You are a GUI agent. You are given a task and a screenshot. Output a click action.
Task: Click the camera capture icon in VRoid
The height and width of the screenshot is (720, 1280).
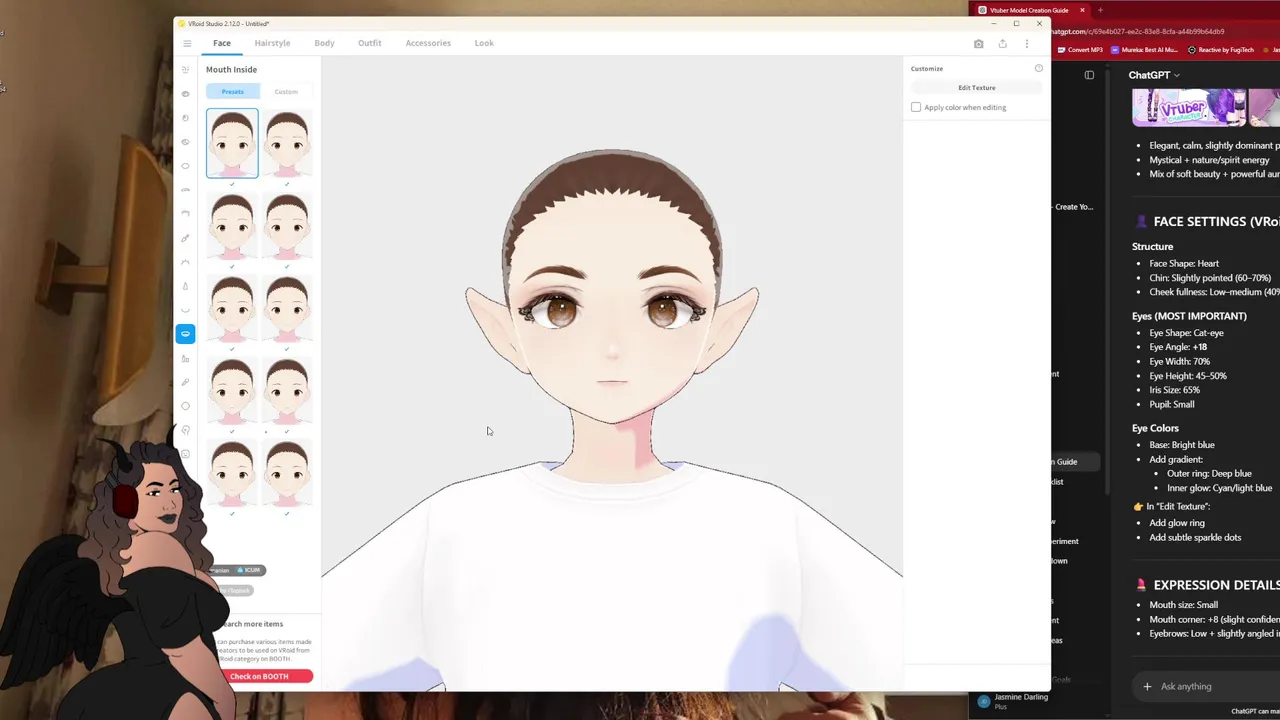(x=978, y=43)
